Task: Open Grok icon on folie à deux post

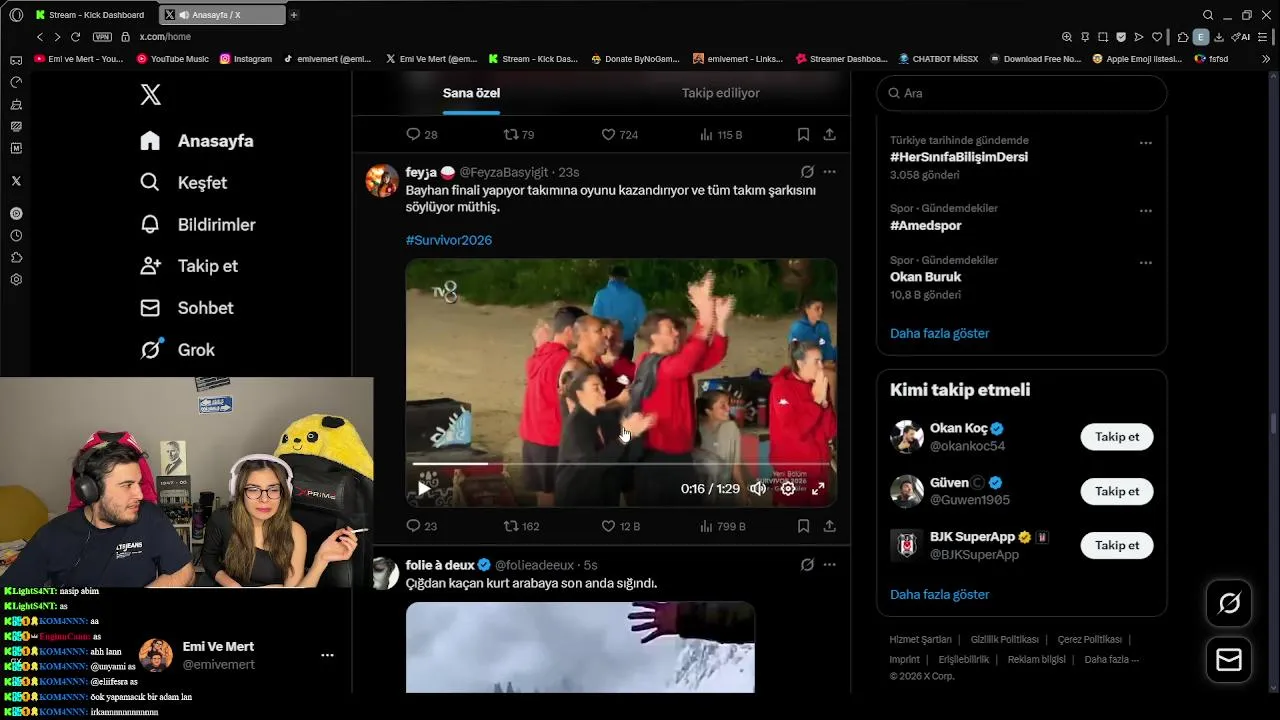Action: click(807, 565)
